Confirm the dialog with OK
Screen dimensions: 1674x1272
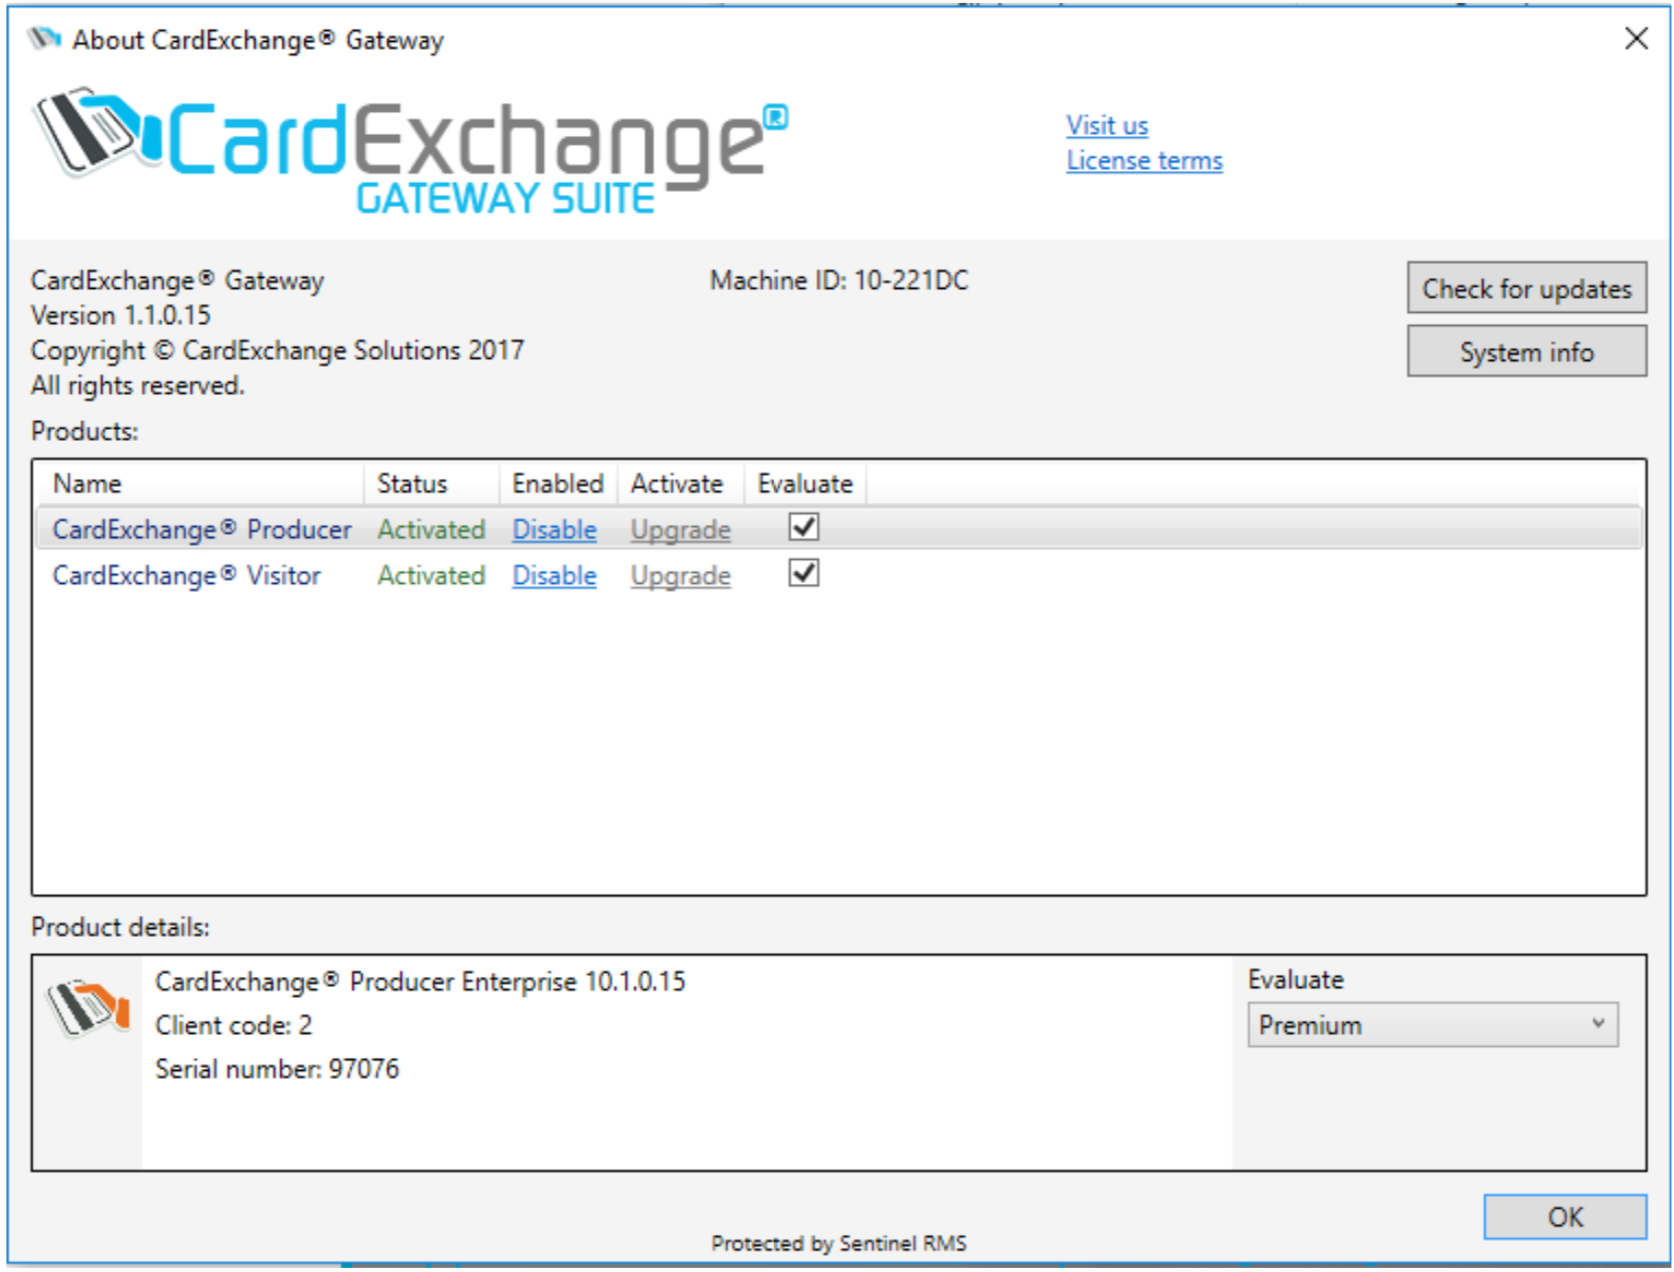tap(1564, 1217)
